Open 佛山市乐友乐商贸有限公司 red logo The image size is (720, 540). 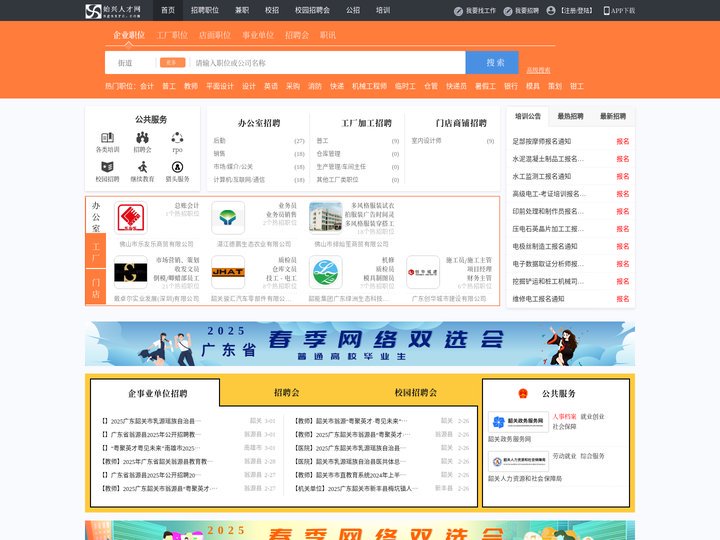(131, 218)
